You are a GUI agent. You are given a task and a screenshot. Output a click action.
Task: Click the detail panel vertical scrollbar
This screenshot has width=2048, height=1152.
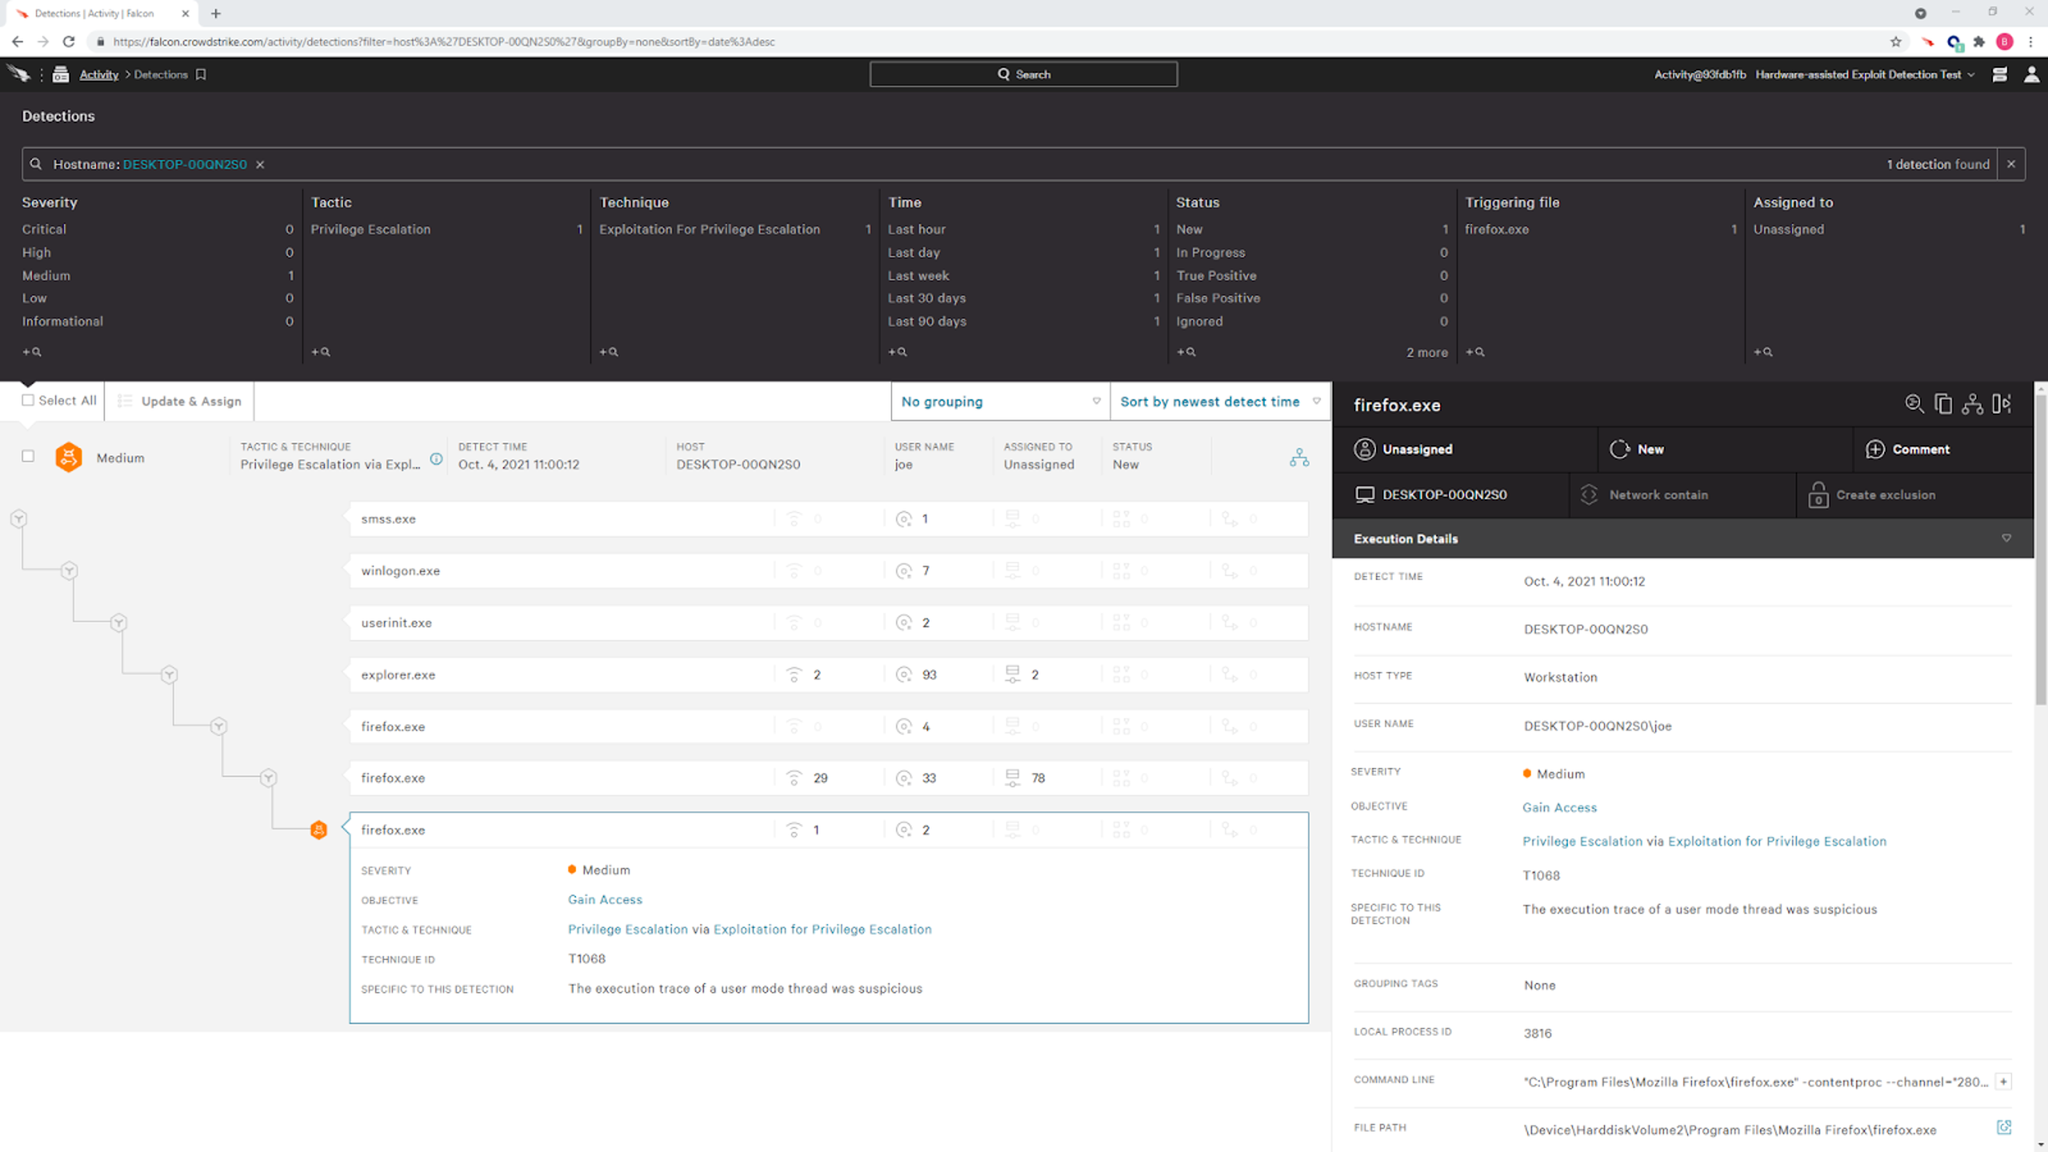[x=2040, y=550]
